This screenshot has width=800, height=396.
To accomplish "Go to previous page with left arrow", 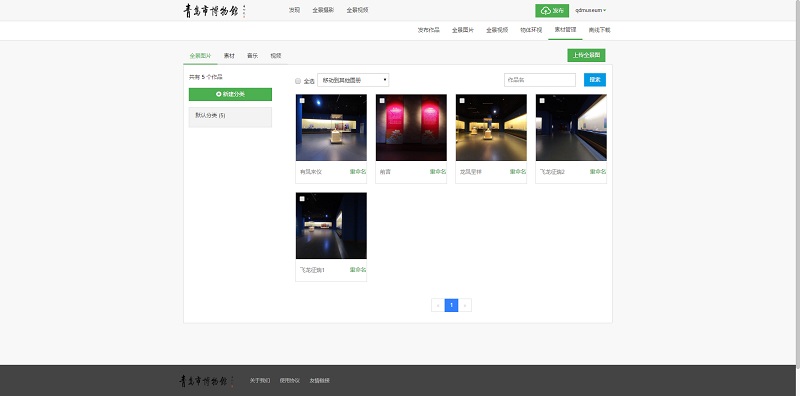I will [x=437, y=305].
